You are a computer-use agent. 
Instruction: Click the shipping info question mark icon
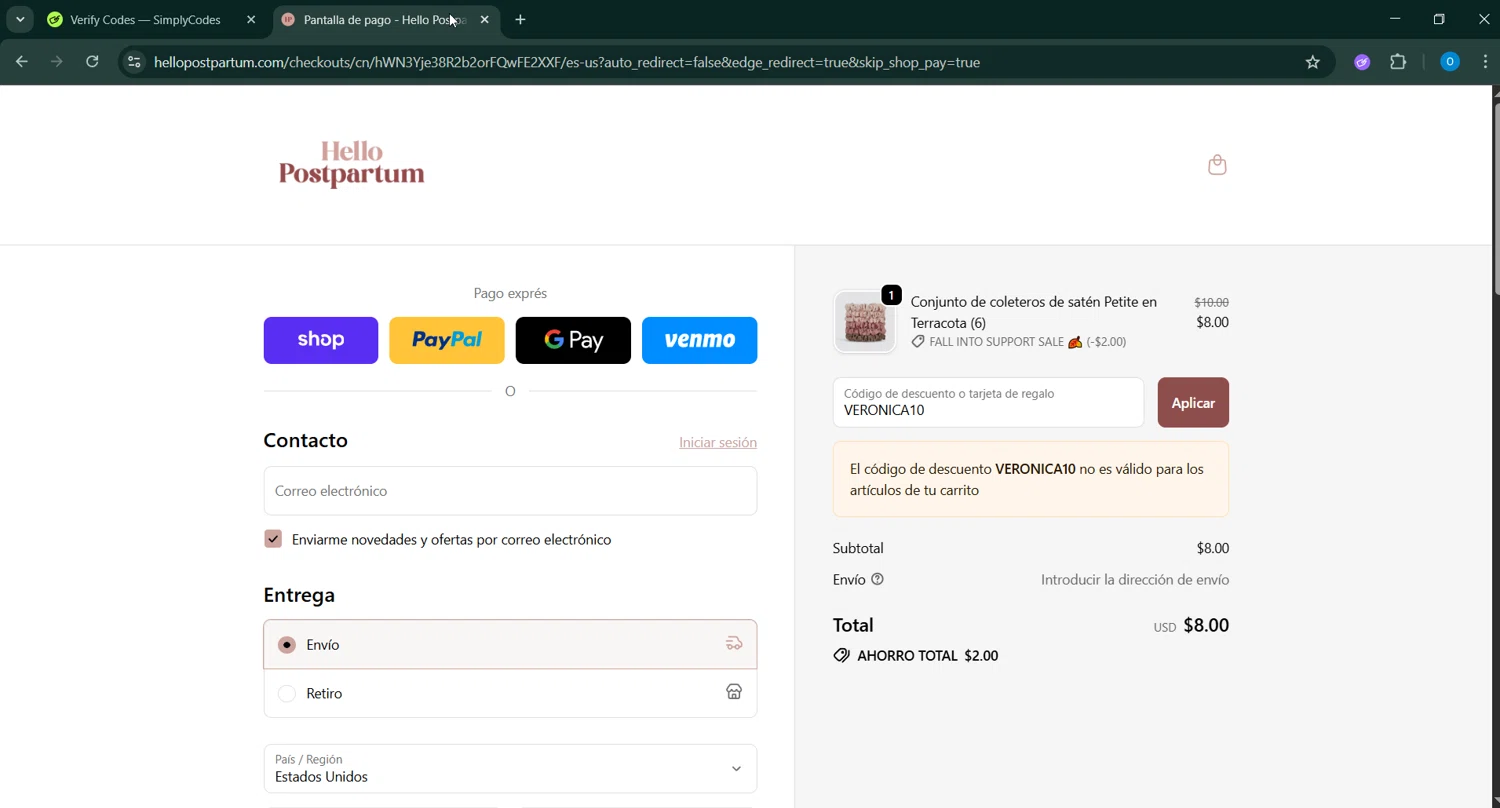point(877,579)
